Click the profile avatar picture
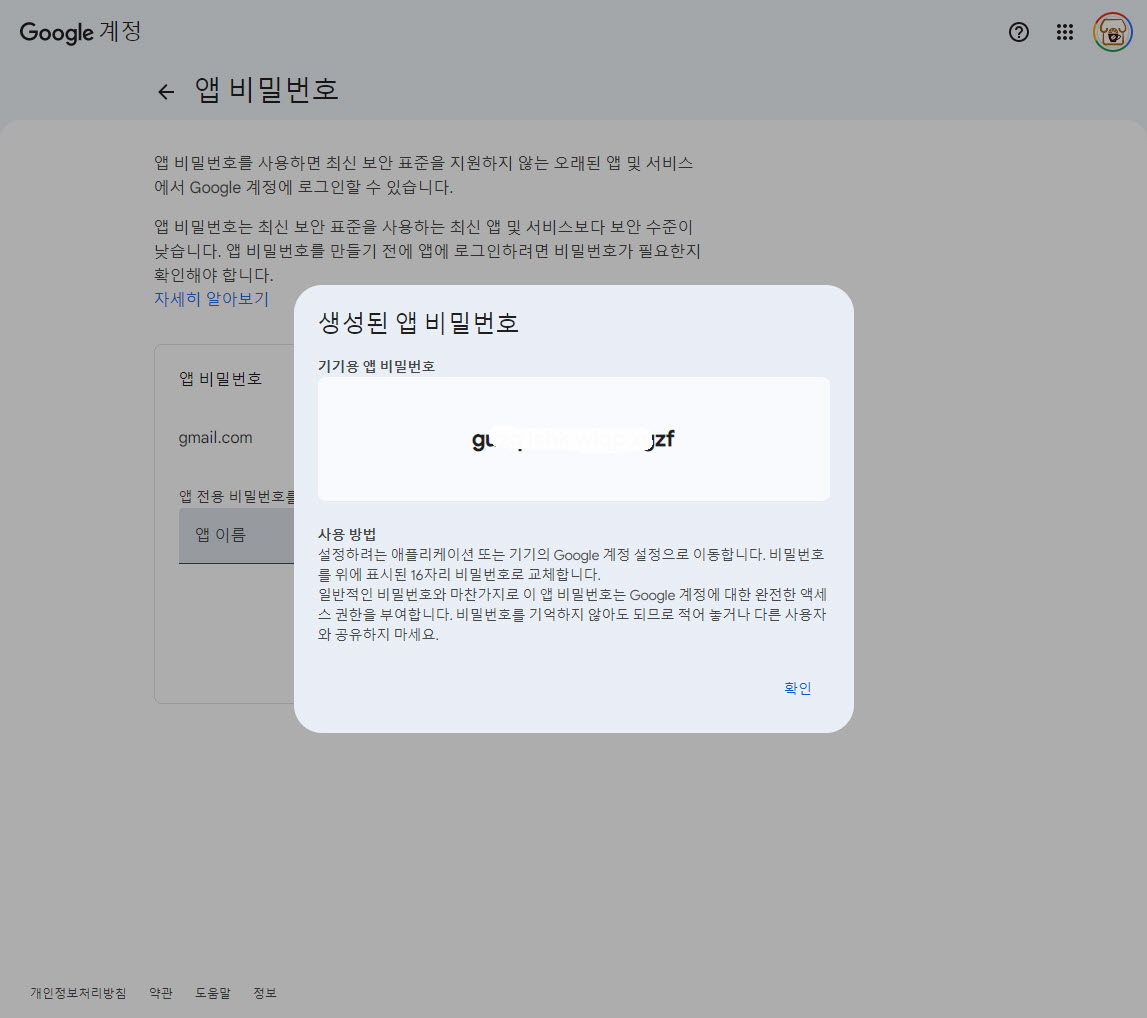Screen dimensions: 1147x1018 pos(1111,32)
